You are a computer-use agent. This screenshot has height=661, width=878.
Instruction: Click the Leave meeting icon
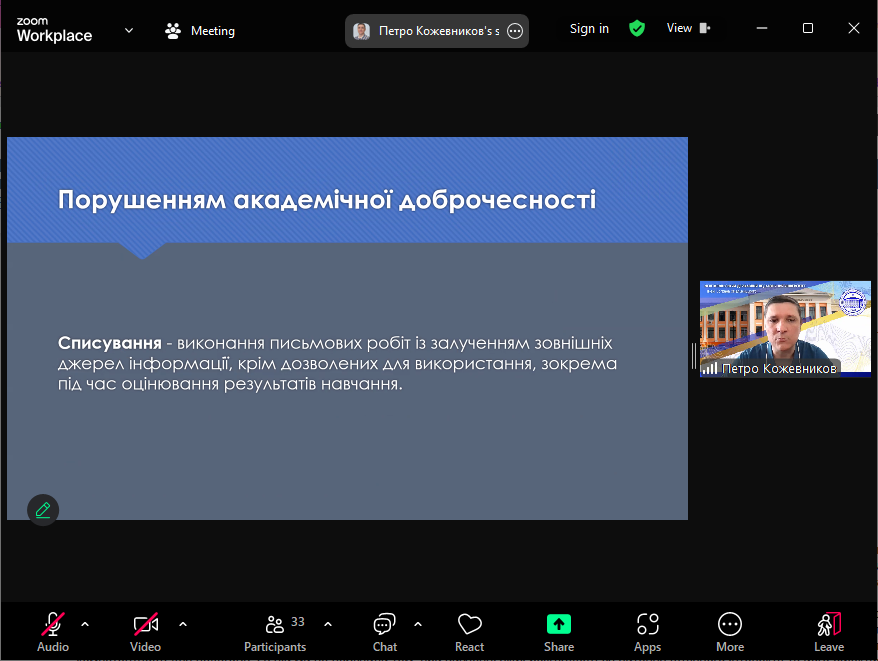tap(828, 624)
